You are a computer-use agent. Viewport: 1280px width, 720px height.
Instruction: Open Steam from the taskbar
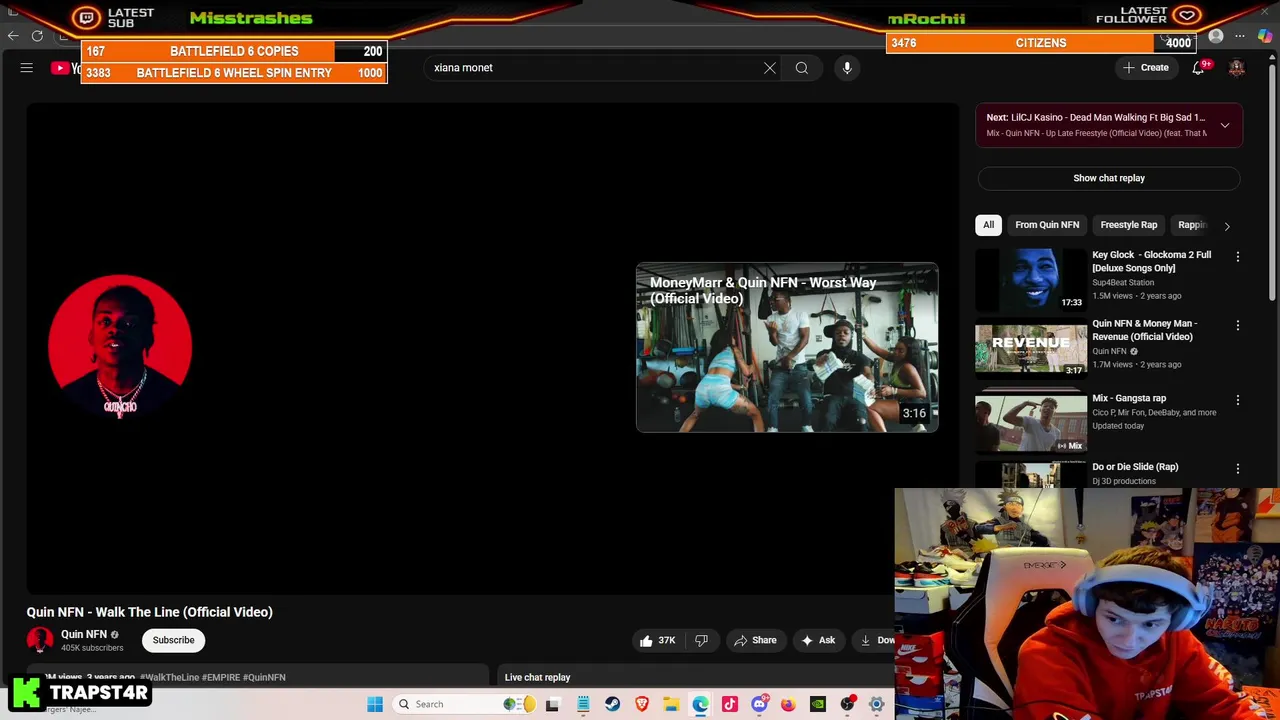(x=612, y=704)
